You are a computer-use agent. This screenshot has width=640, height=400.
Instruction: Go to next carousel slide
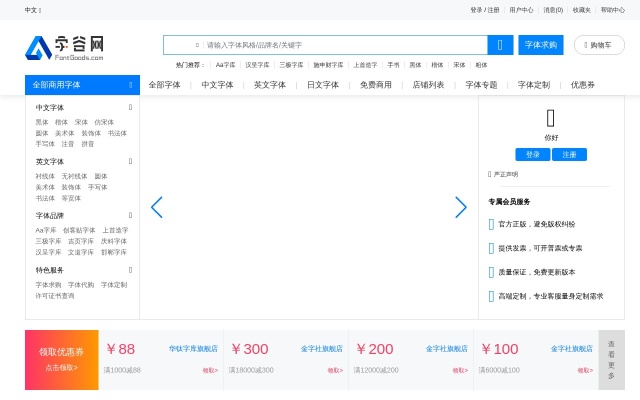pos(461,207)
